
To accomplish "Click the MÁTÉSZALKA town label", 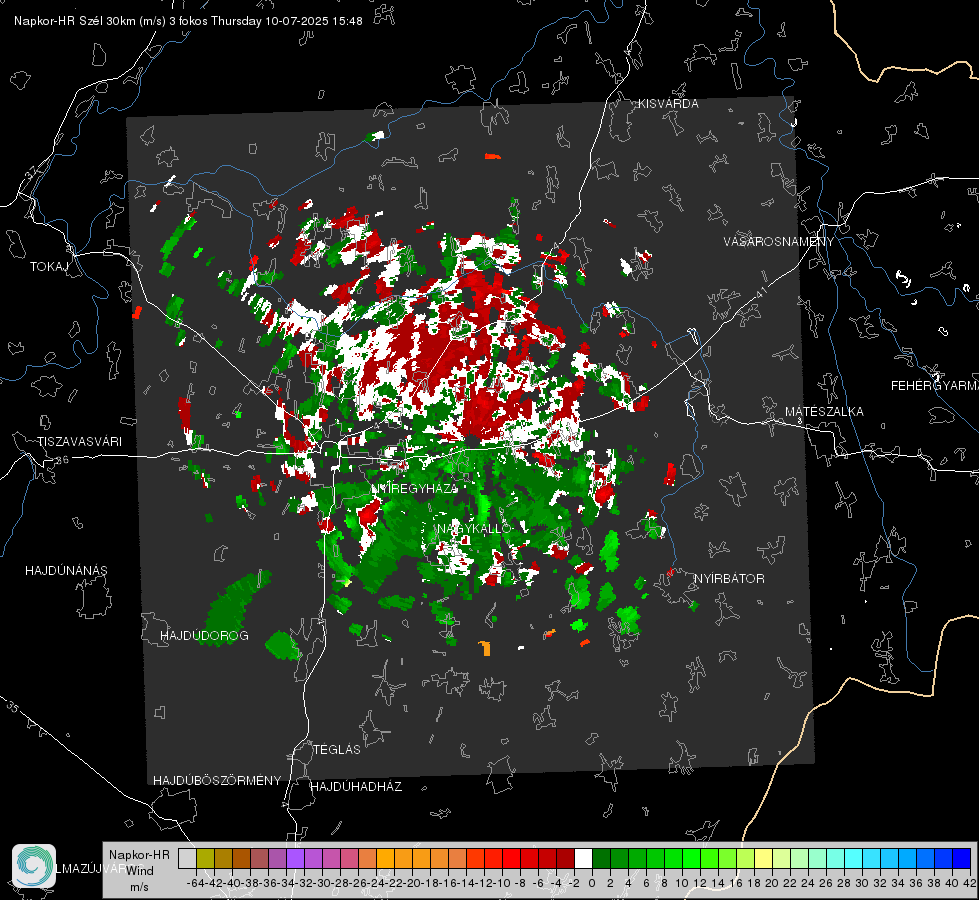I will (824, 412).
